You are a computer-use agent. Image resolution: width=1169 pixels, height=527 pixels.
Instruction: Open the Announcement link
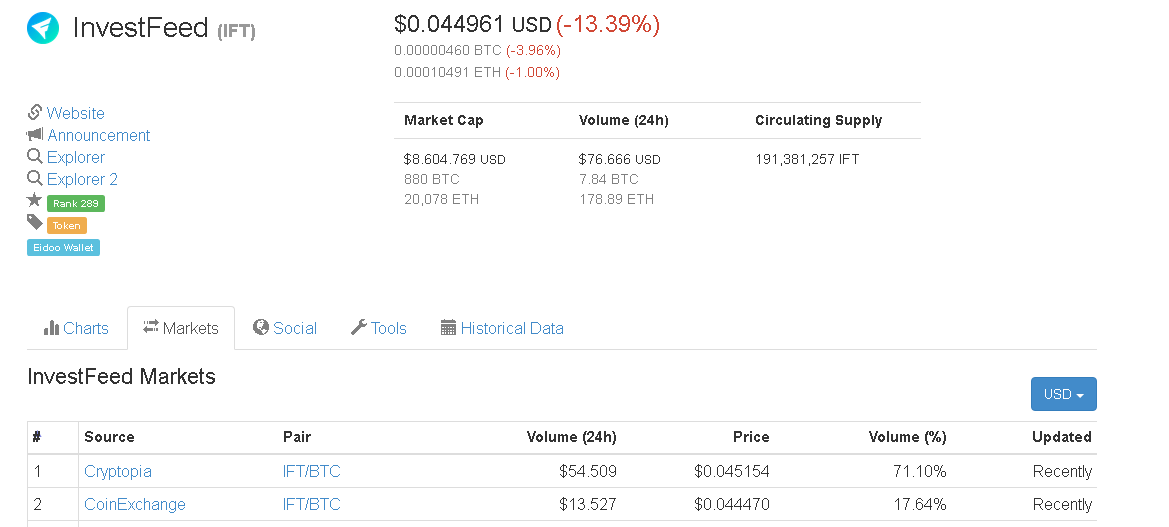[x=98, y=135]
